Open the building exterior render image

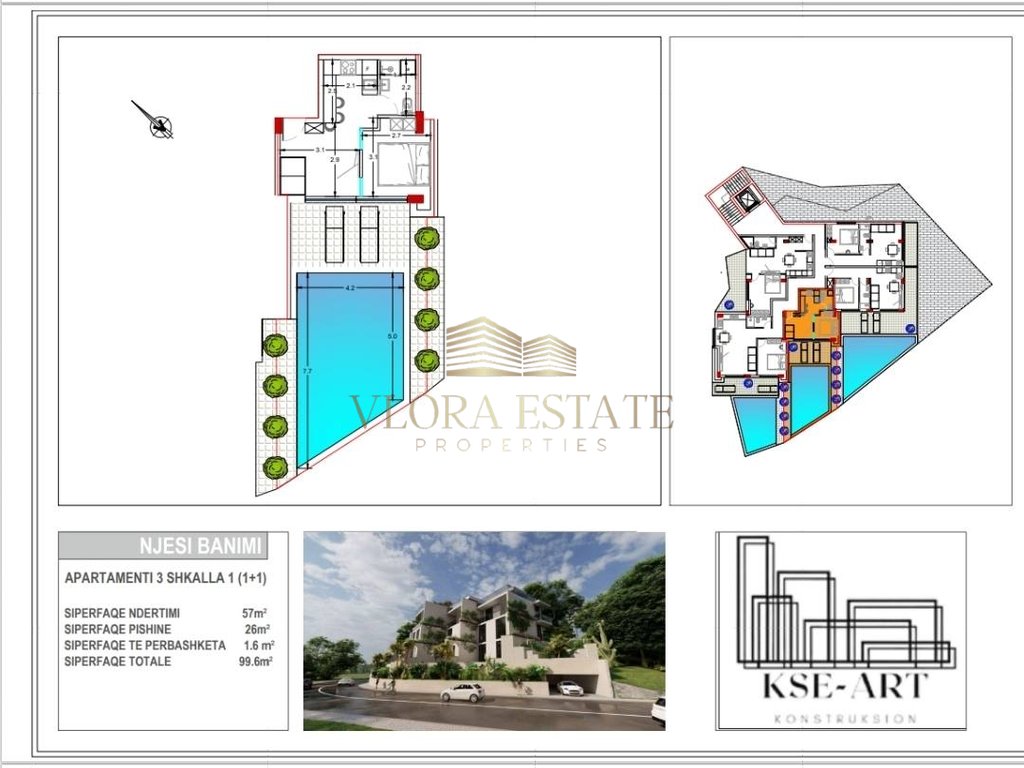click(483, 629)
